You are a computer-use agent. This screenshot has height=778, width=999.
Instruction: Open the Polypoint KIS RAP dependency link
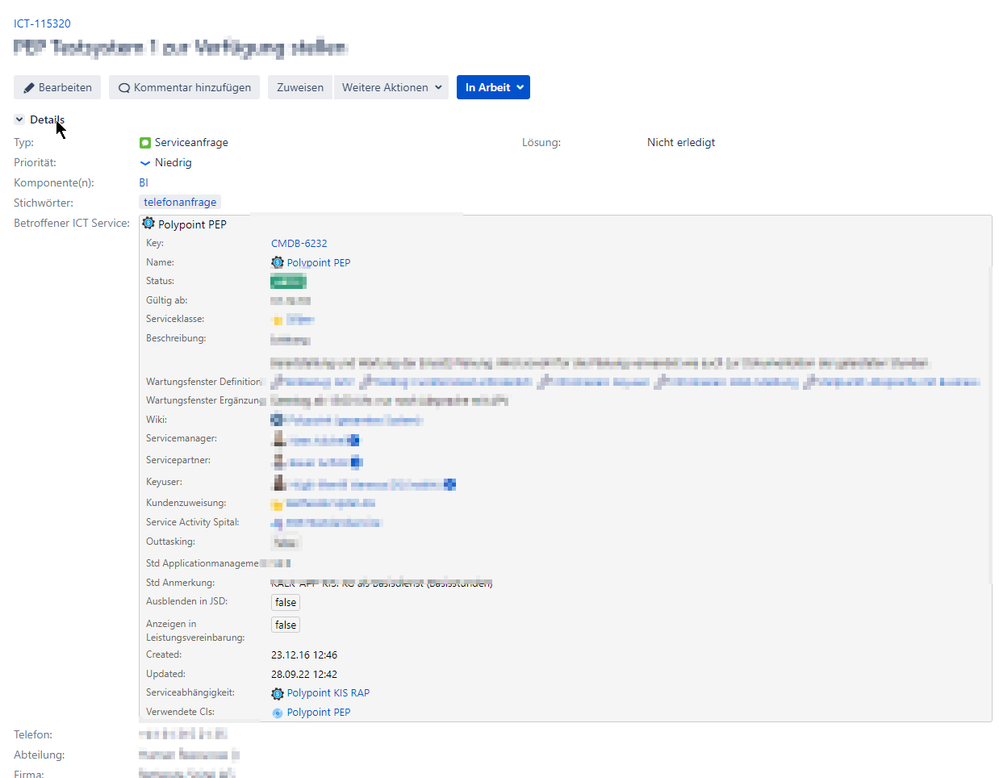(x=328, y=693)
